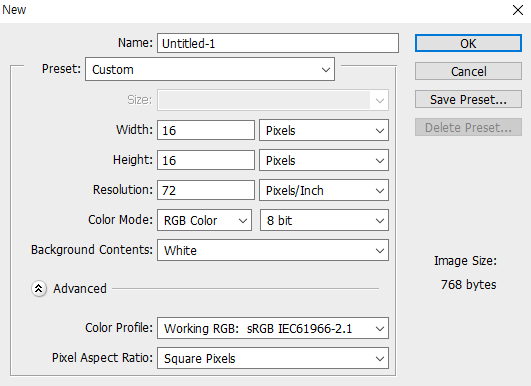This screenshot has height=386, width=531.
Task: Click the Cancel button
Action: [x=468, y=71]
